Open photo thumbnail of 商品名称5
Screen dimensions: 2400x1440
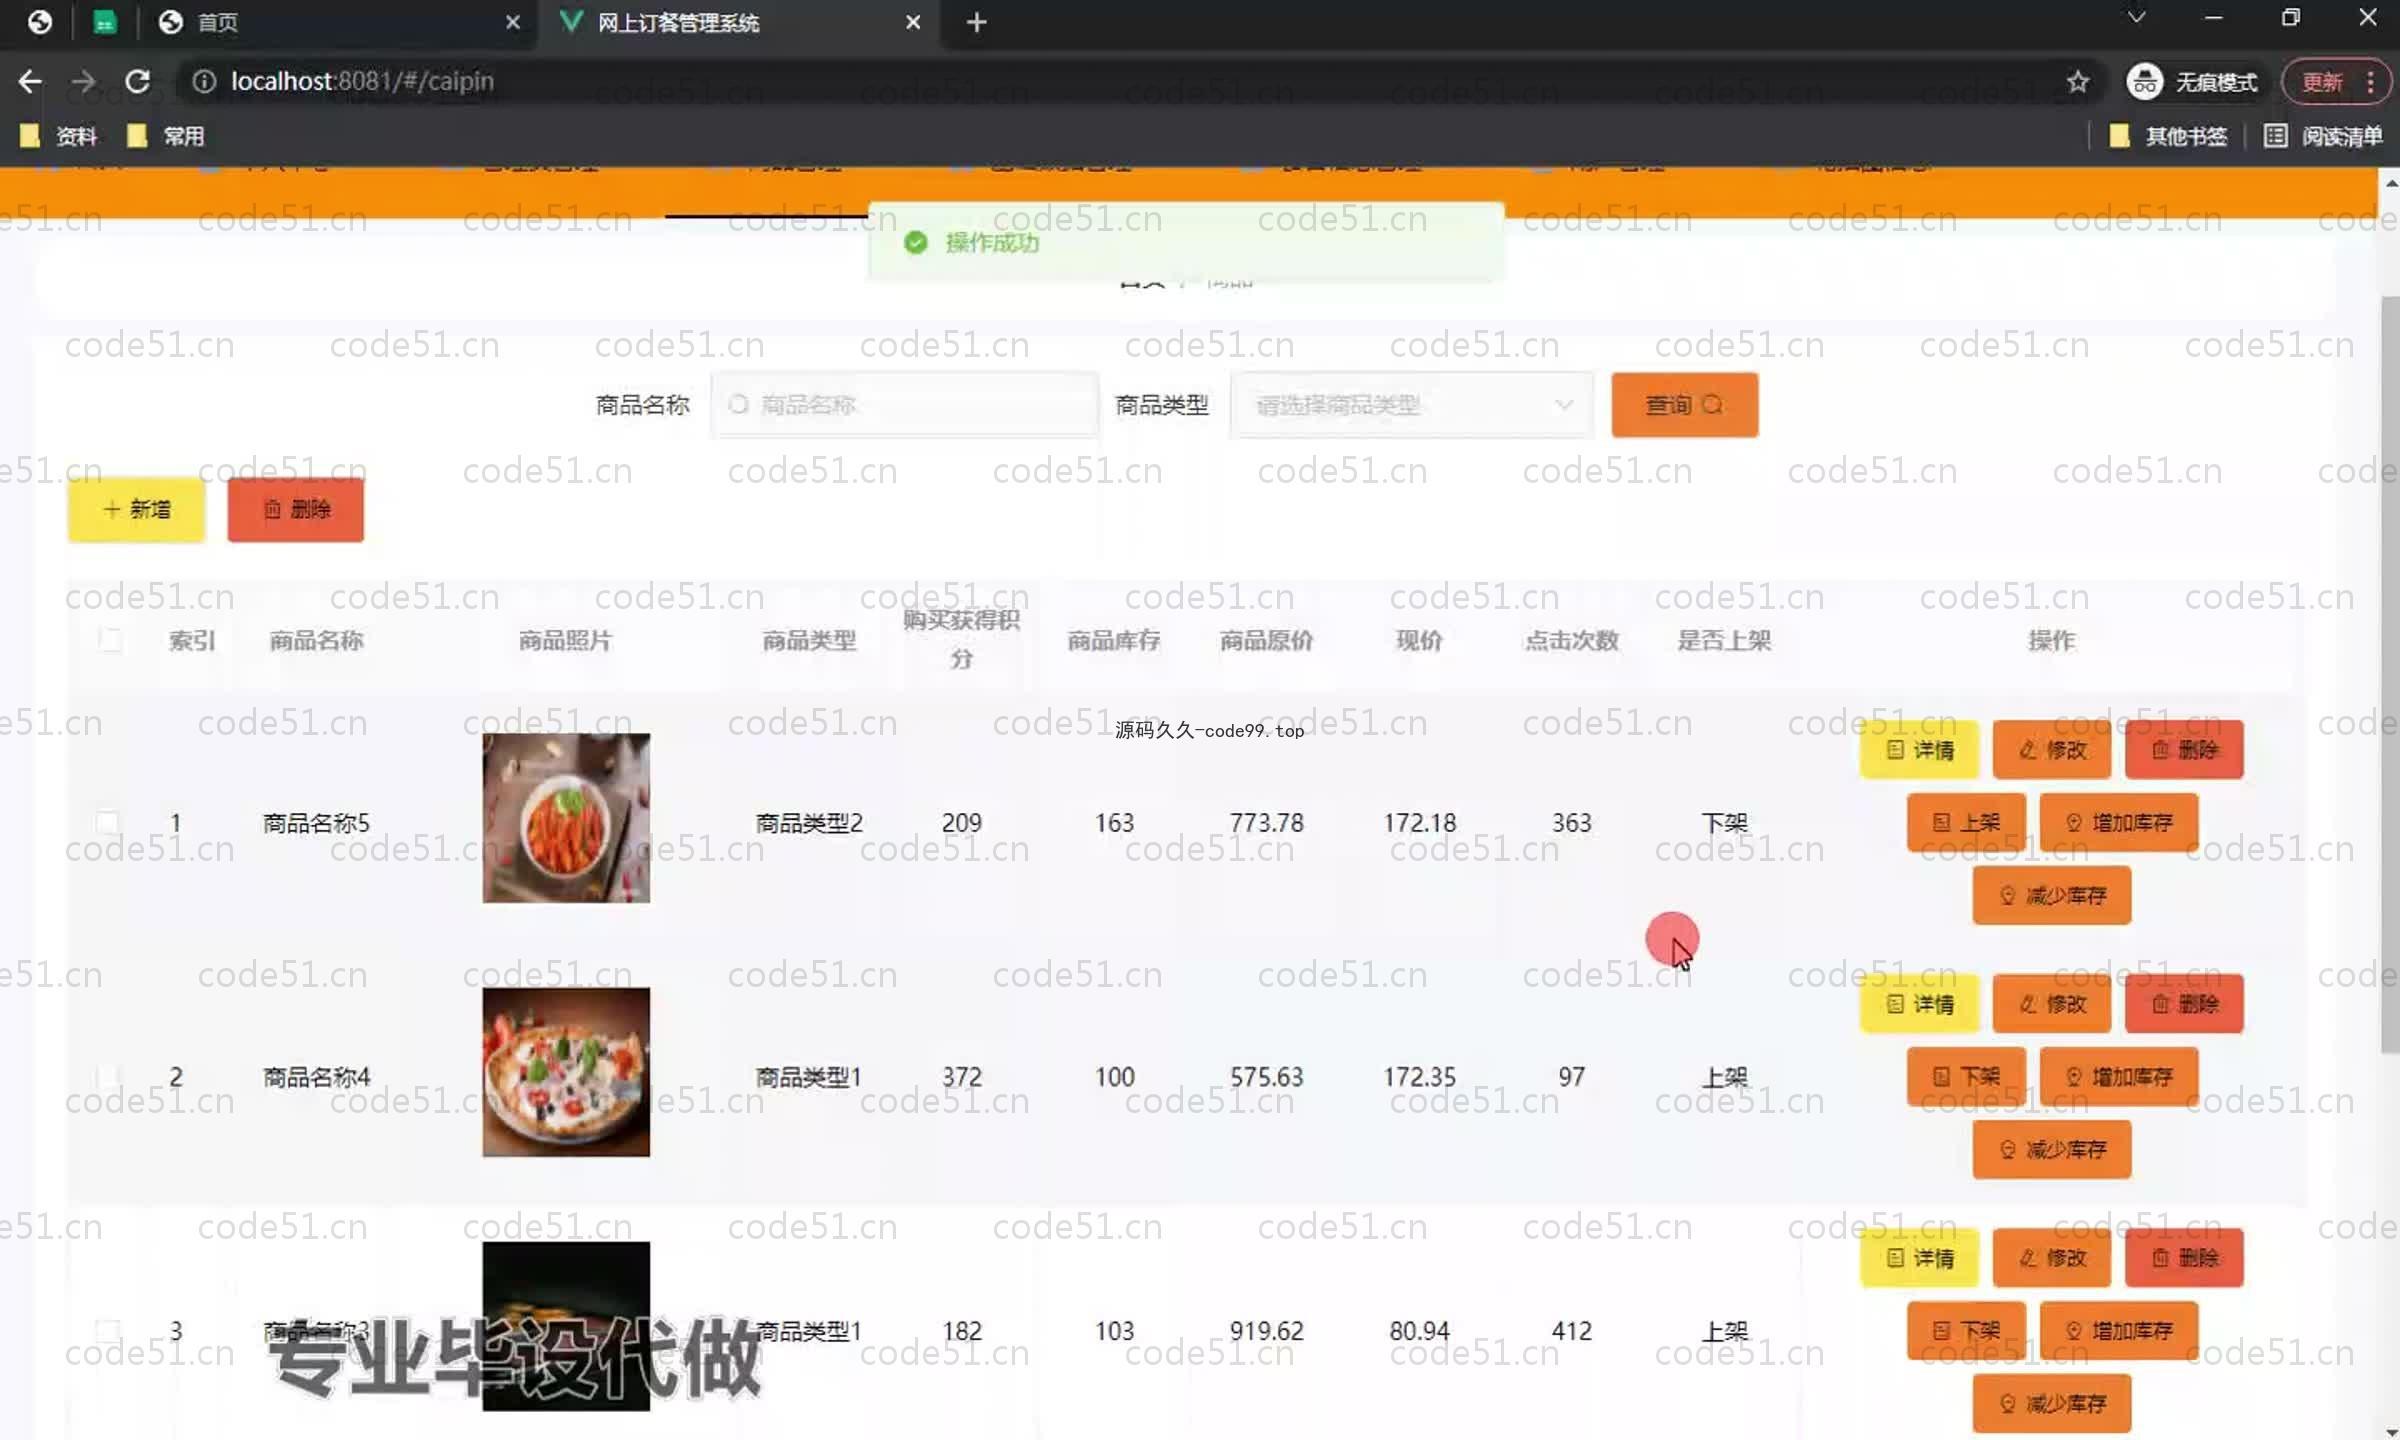click(566, 818)
